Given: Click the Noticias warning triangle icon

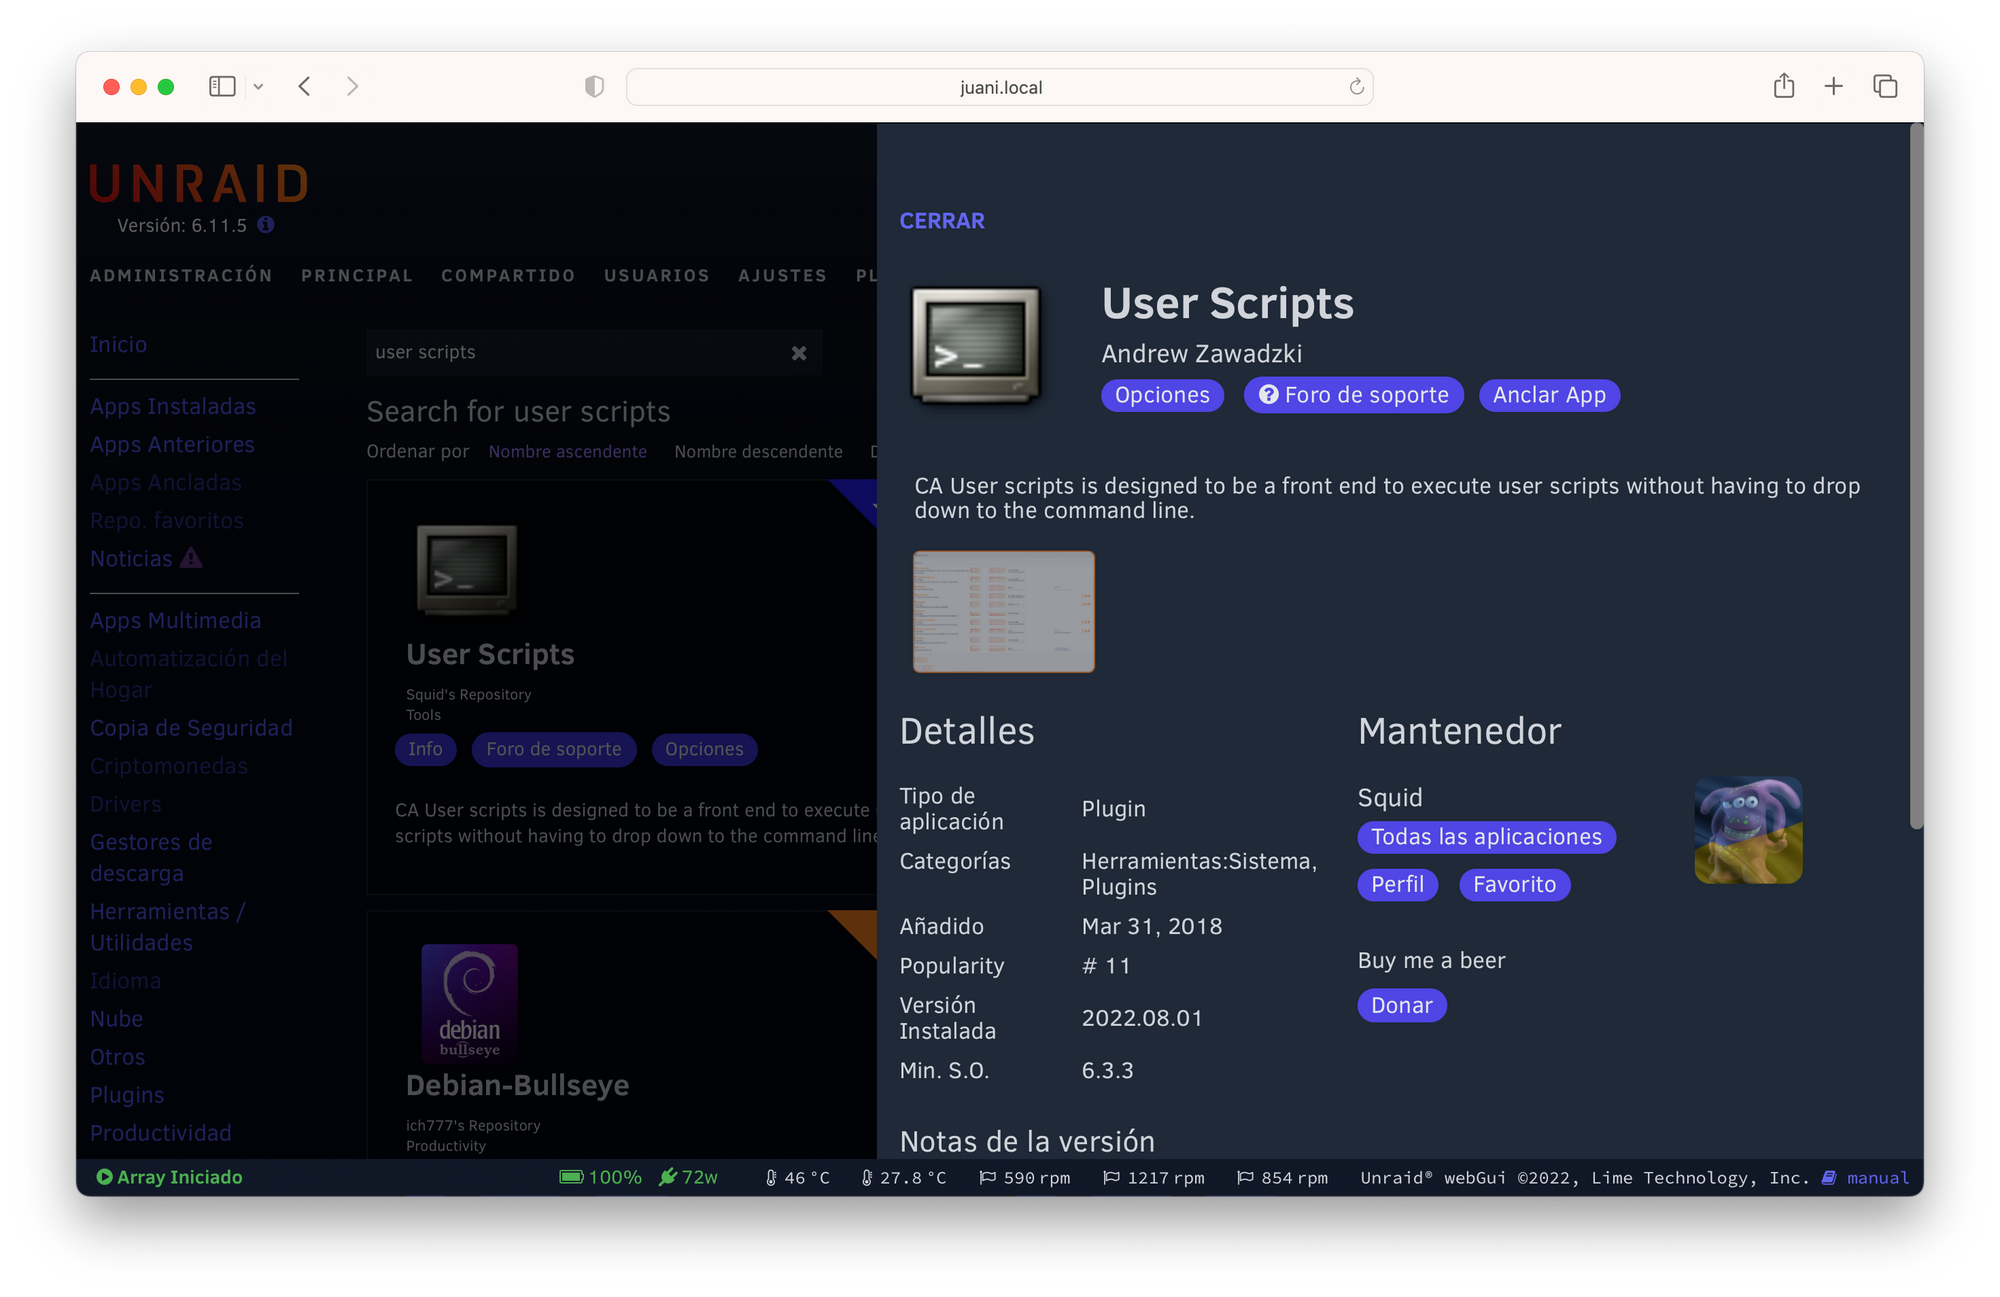Looking at the screenshot, I should [x=191, y=558].
